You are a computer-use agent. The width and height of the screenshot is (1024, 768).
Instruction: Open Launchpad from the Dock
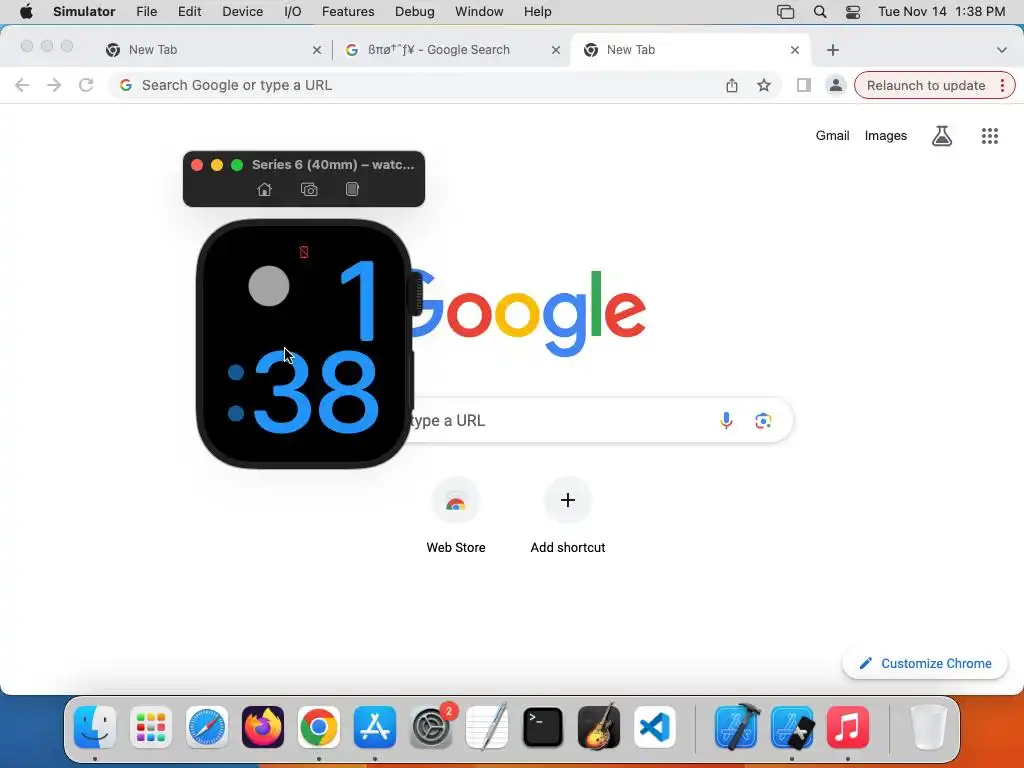click(x=151, y=727)
